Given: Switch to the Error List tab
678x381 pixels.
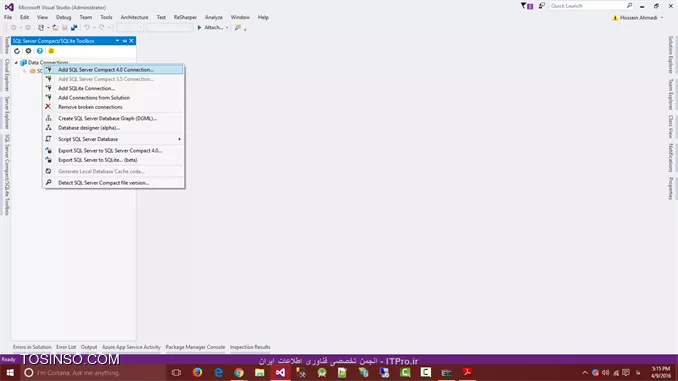Looking at the screenshot, I should (66, 347).
